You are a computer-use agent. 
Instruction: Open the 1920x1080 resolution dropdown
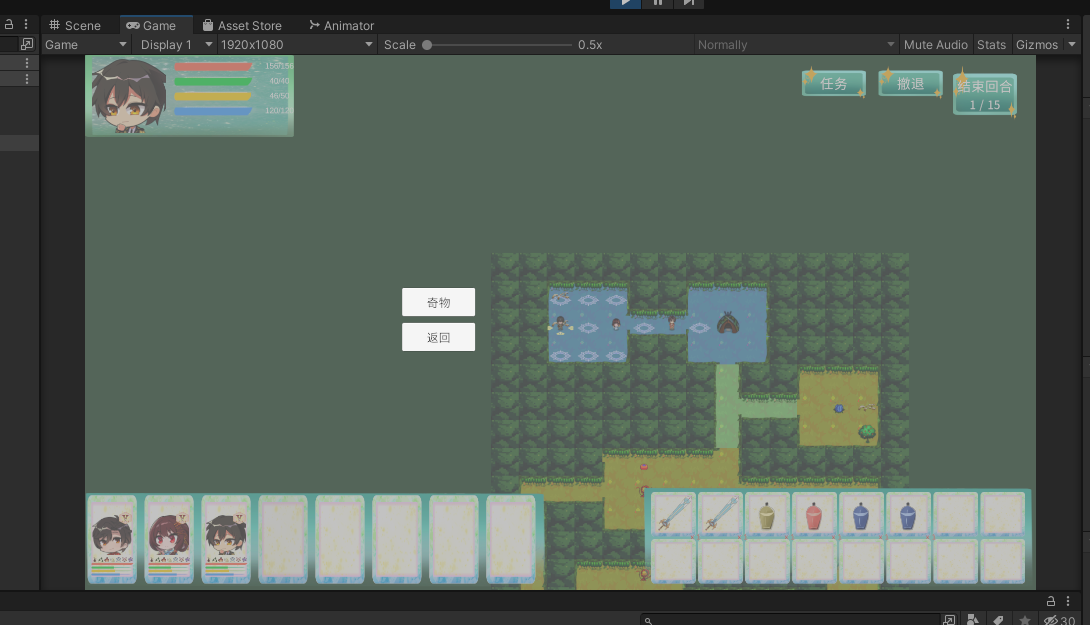[296, 45]
